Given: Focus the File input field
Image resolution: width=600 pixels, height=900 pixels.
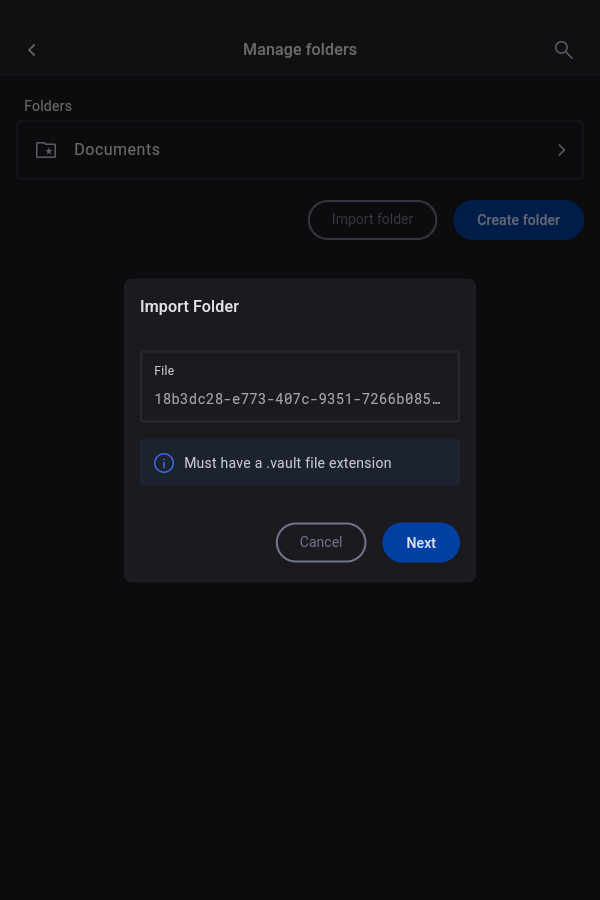Looking at the screenshot, I should click(300, 386).
